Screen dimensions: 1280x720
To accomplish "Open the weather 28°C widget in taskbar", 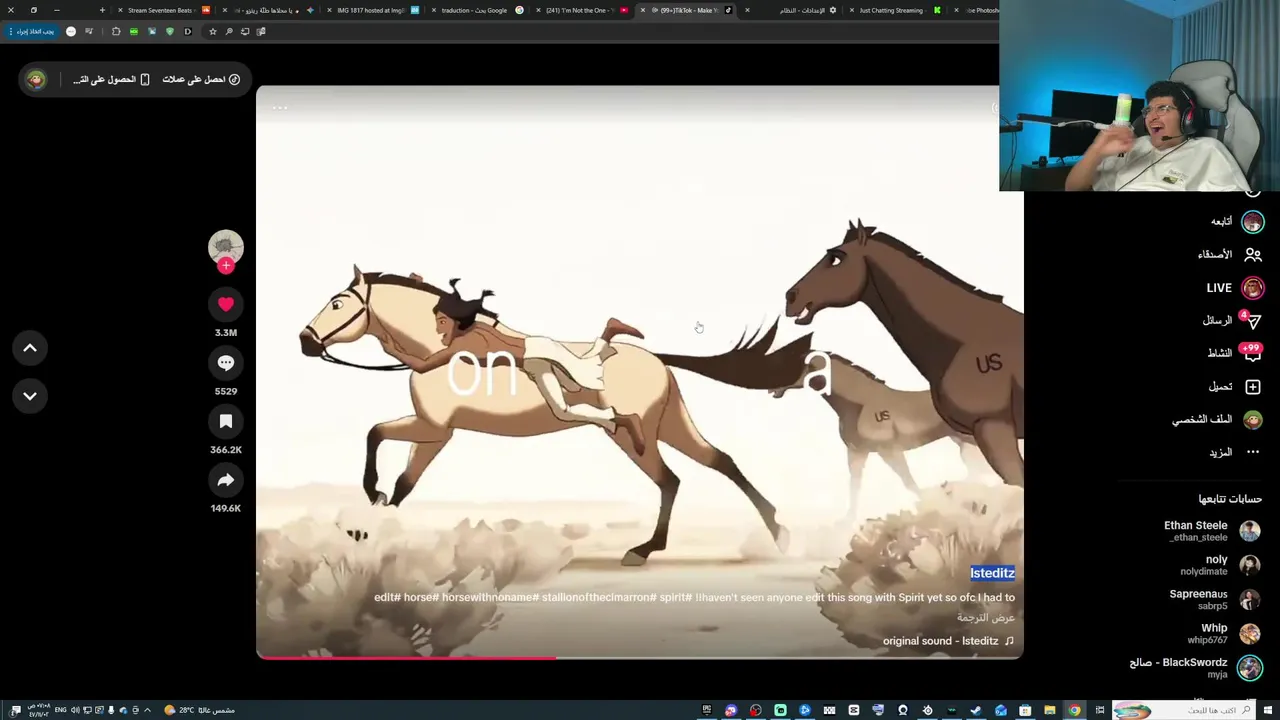I will point(200,710).
